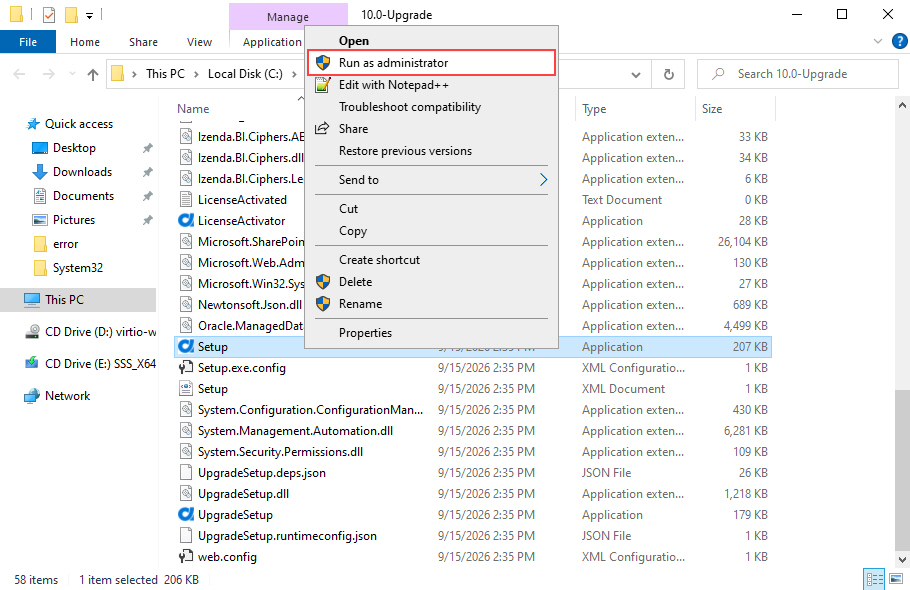Sort by the Size column header
The width and height of the screenshot is (910, 590).
click(712, 108)
